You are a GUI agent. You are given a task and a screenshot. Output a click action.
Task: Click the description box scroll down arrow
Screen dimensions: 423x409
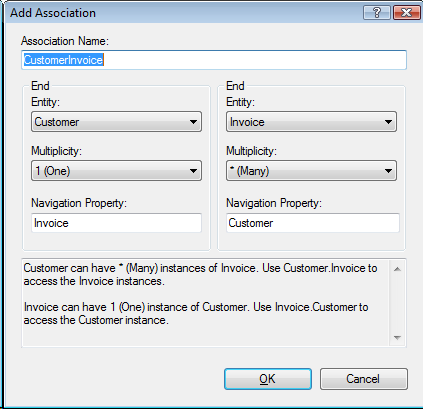pyautogui.click(x=397, y=337)
